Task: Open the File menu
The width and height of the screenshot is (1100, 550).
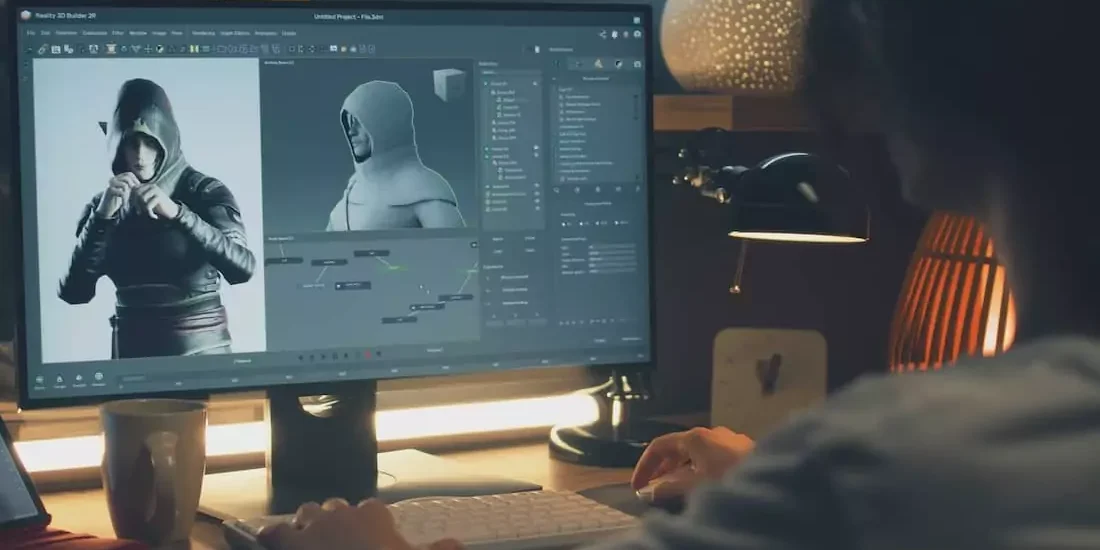Action: point(31,33)
